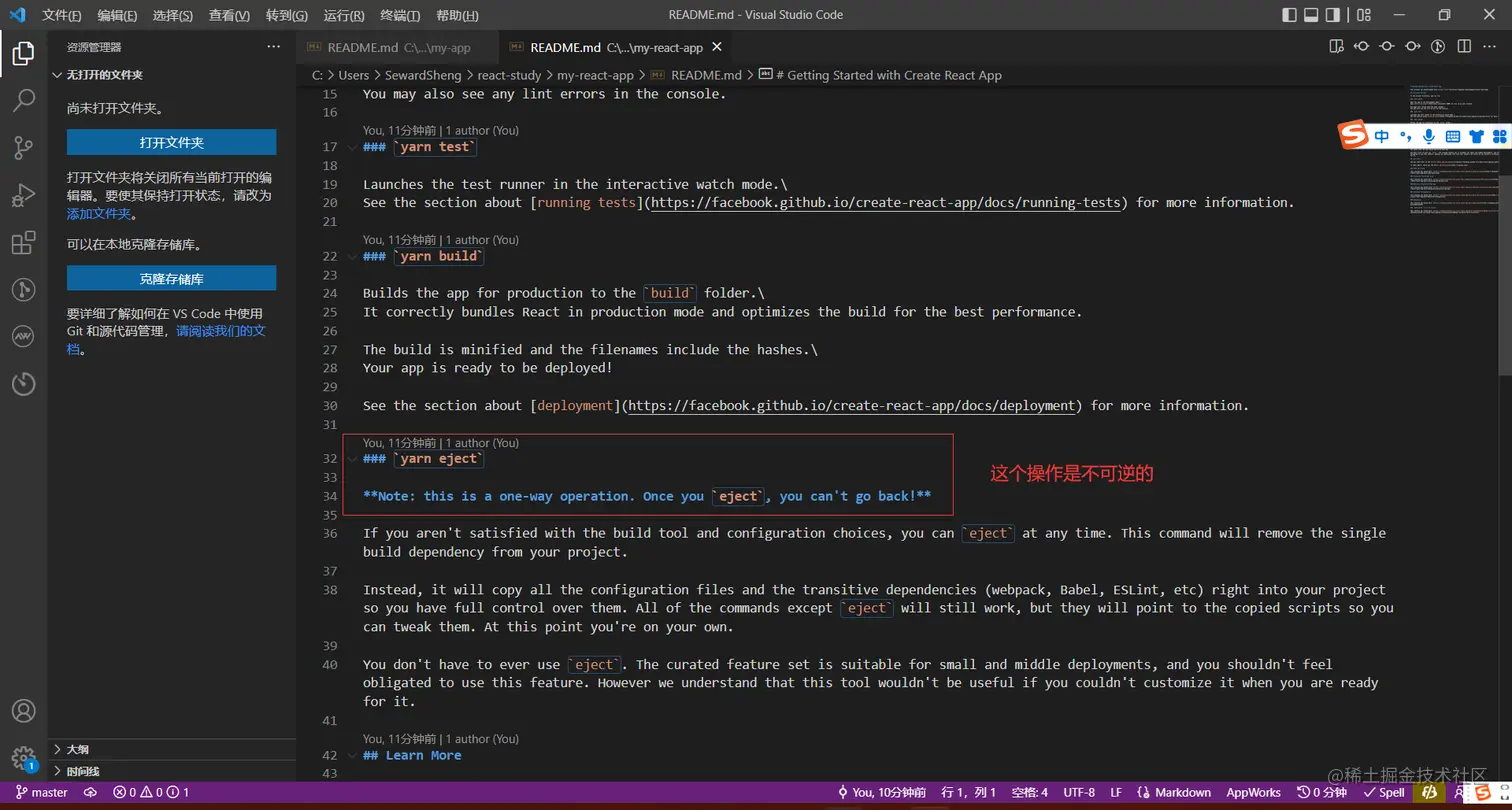Open the Source Control view
Screen dimensions: 1512x810
(23, 148)
